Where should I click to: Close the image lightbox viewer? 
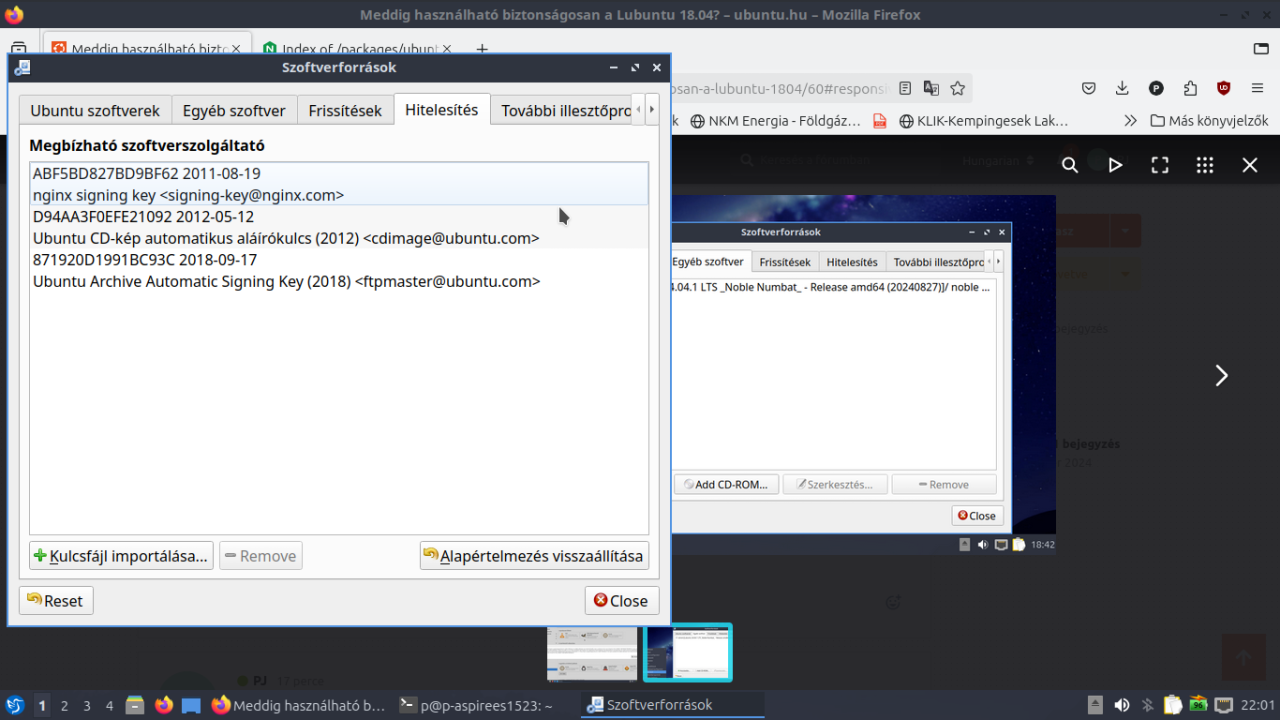tap(1250, 165)
